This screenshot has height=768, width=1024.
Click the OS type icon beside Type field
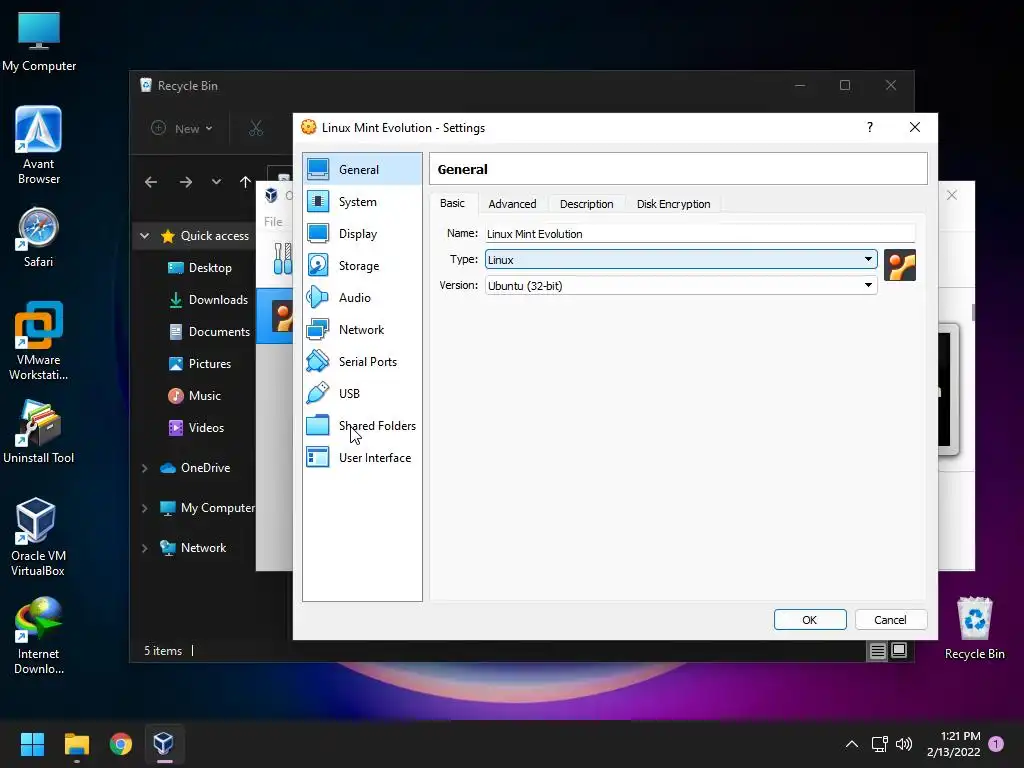coord(900,265)
